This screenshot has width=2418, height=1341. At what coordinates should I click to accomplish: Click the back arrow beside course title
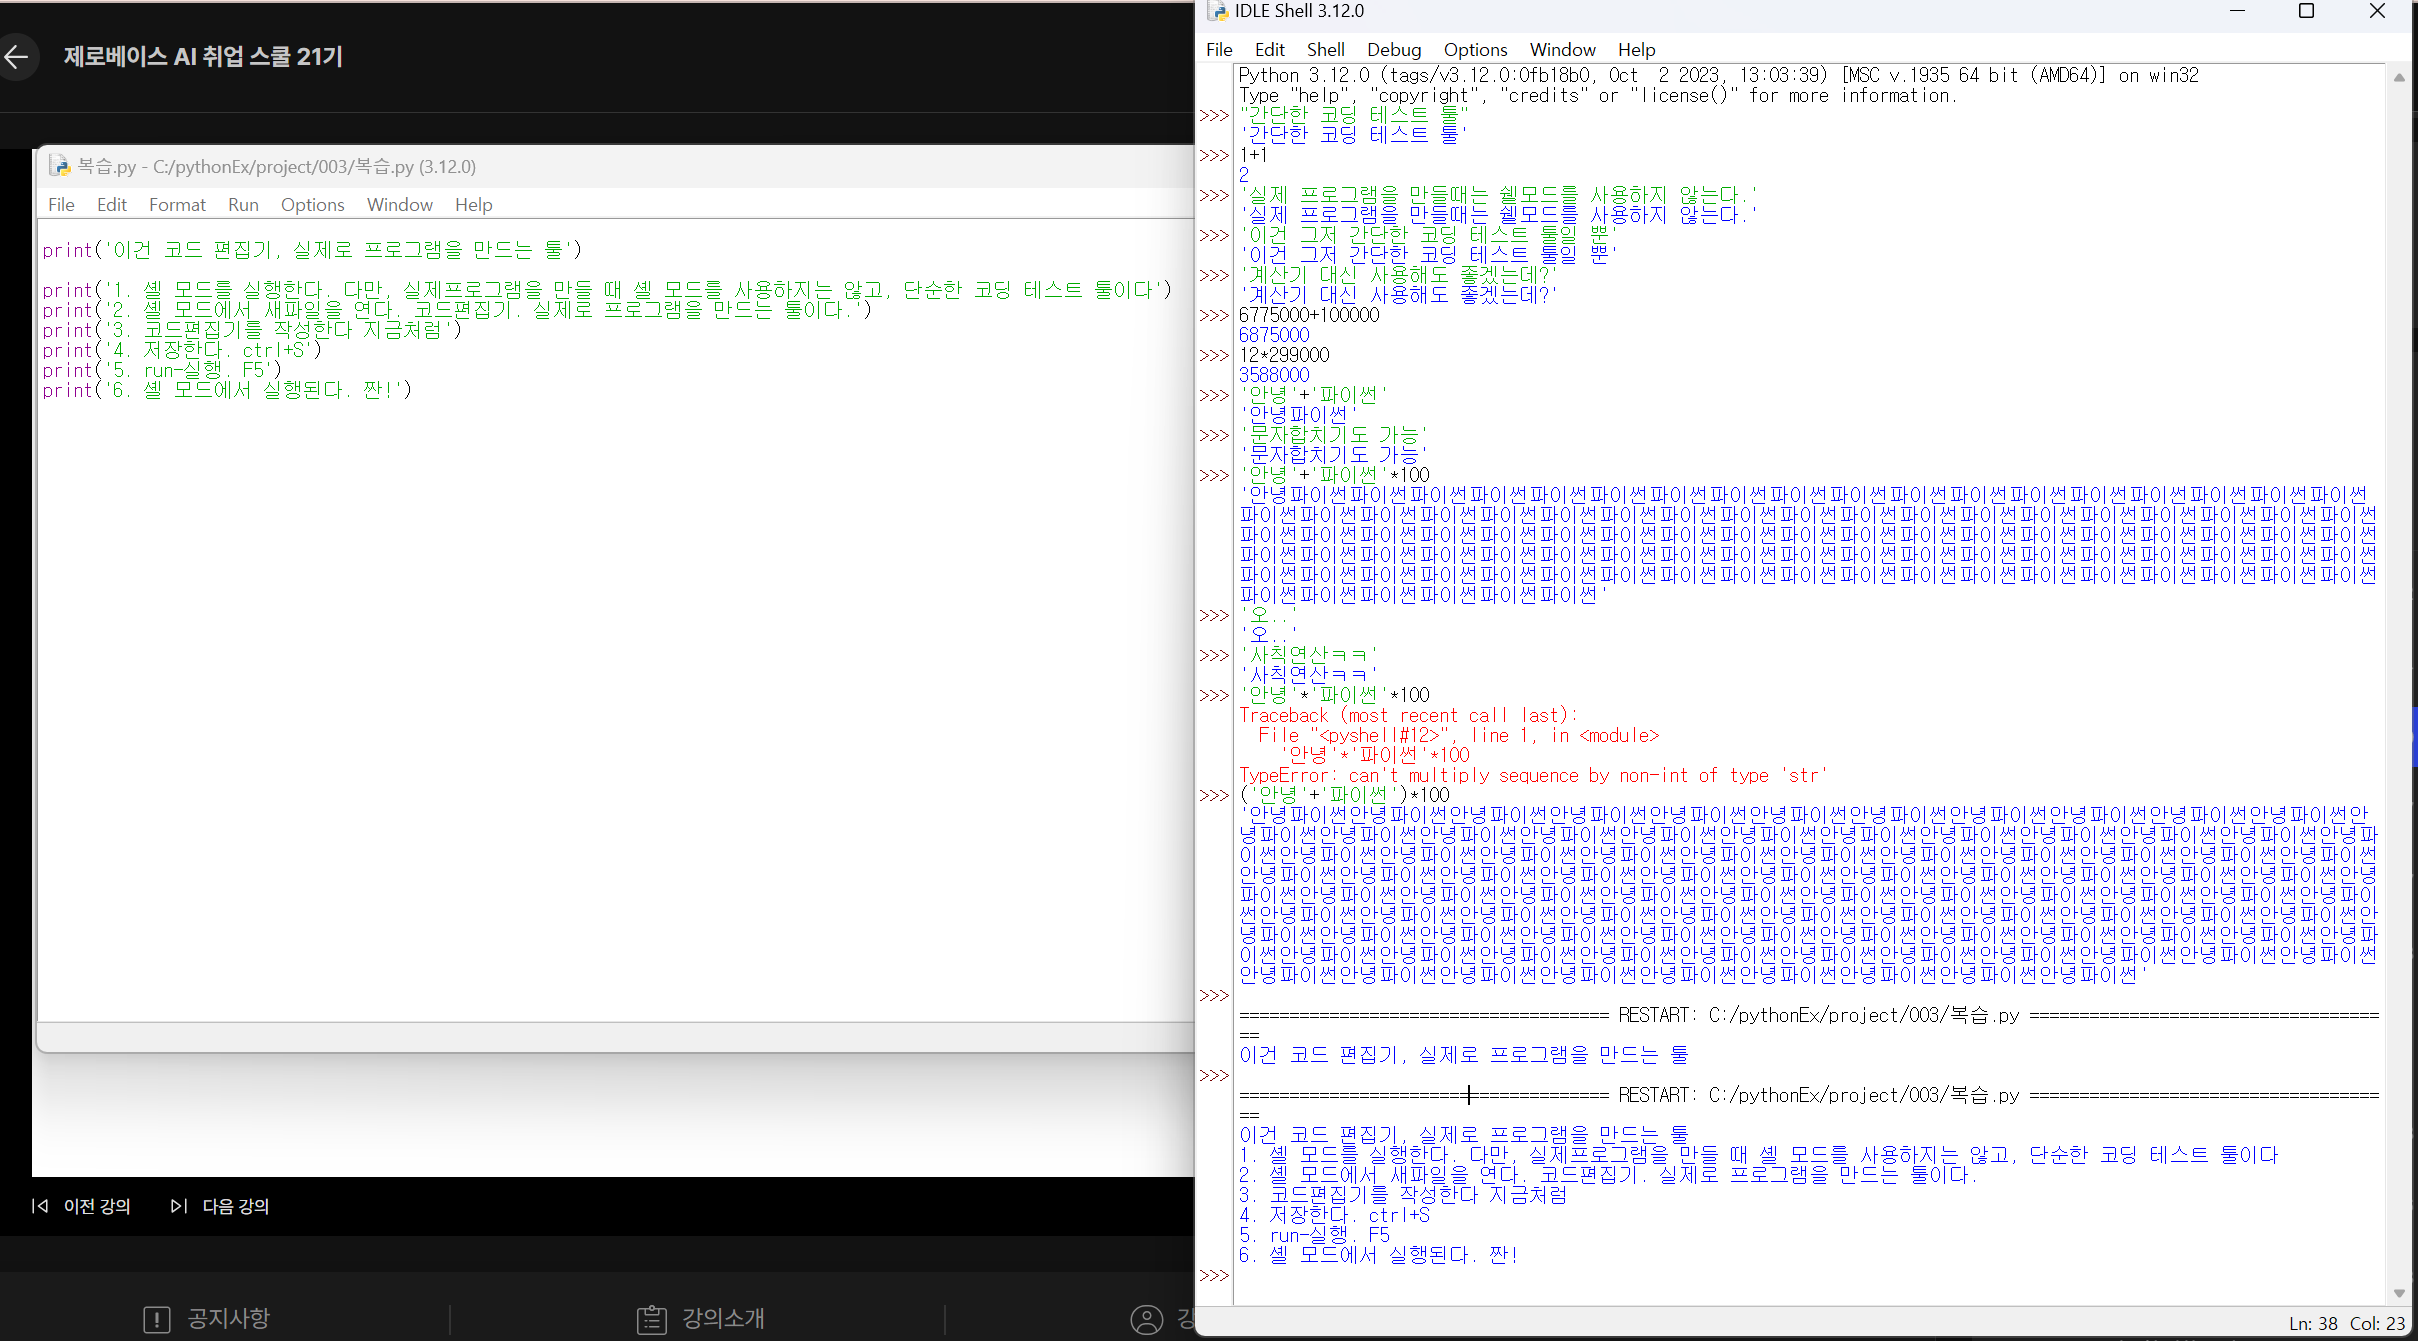click(x=17, y=57)
